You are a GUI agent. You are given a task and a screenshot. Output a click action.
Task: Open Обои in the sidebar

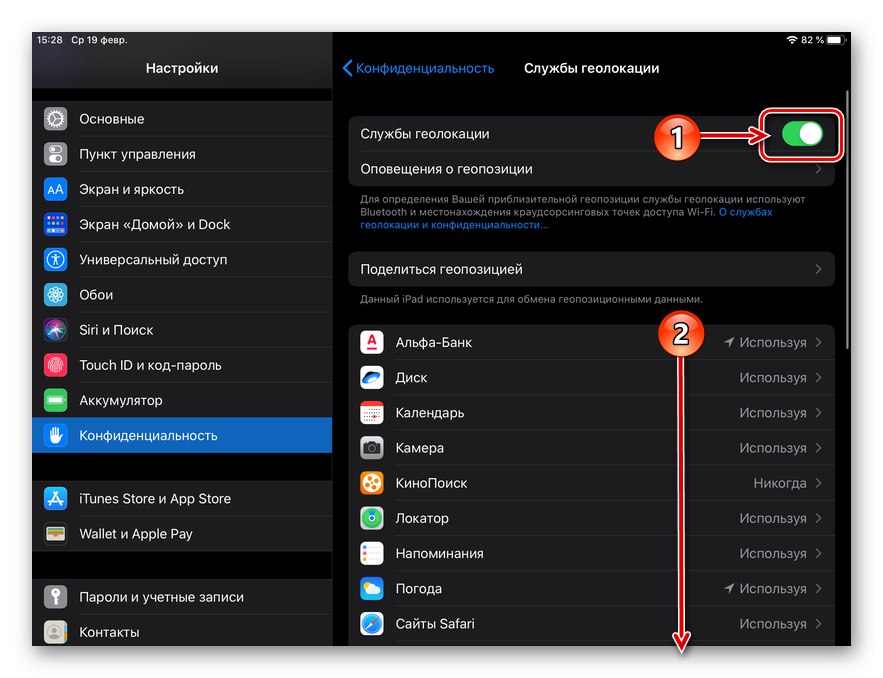[x=182, y=295]
